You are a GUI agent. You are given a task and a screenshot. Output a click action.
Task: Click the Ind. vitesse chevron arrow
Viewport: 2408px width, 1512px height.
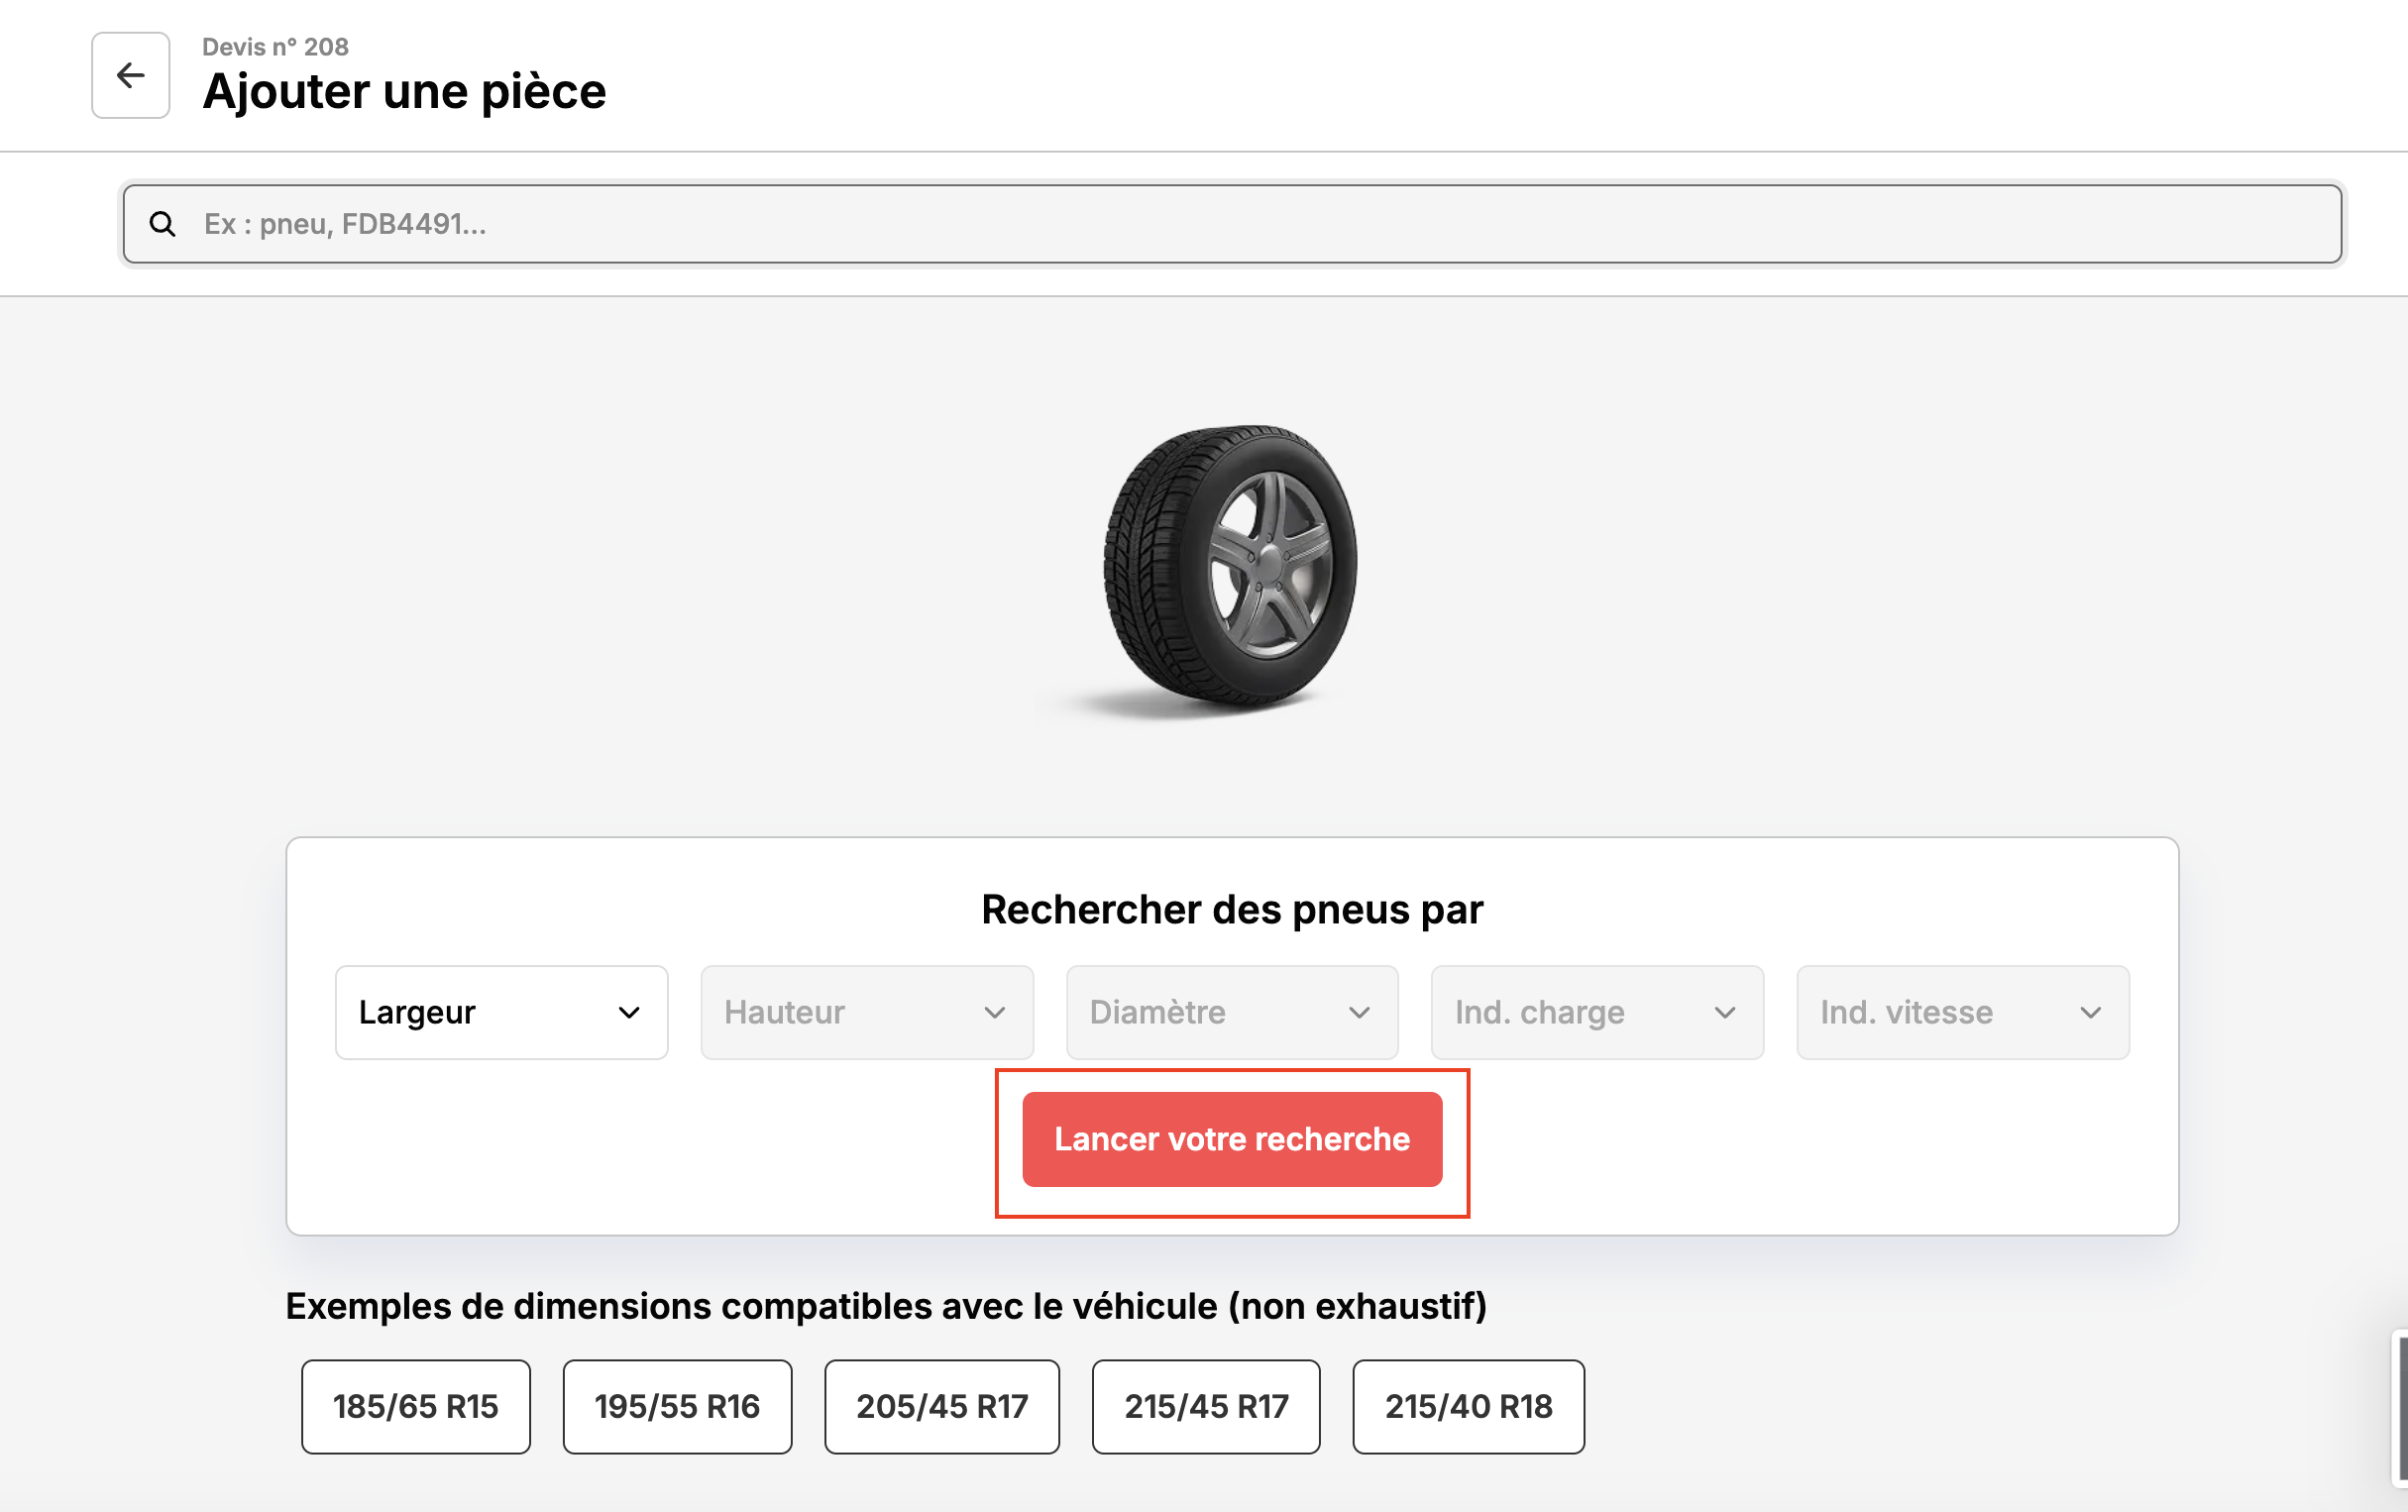(2091, 1013)
